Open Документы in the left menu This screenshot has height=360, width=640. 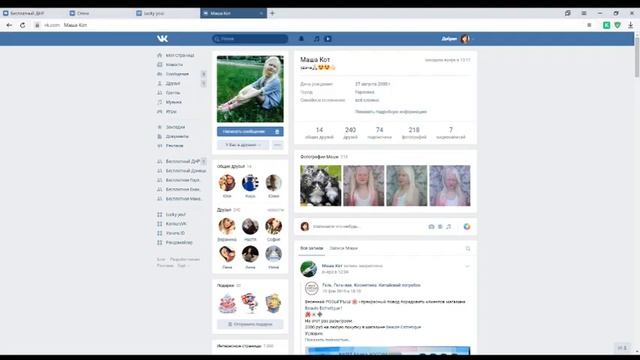[x=177, y=137]
